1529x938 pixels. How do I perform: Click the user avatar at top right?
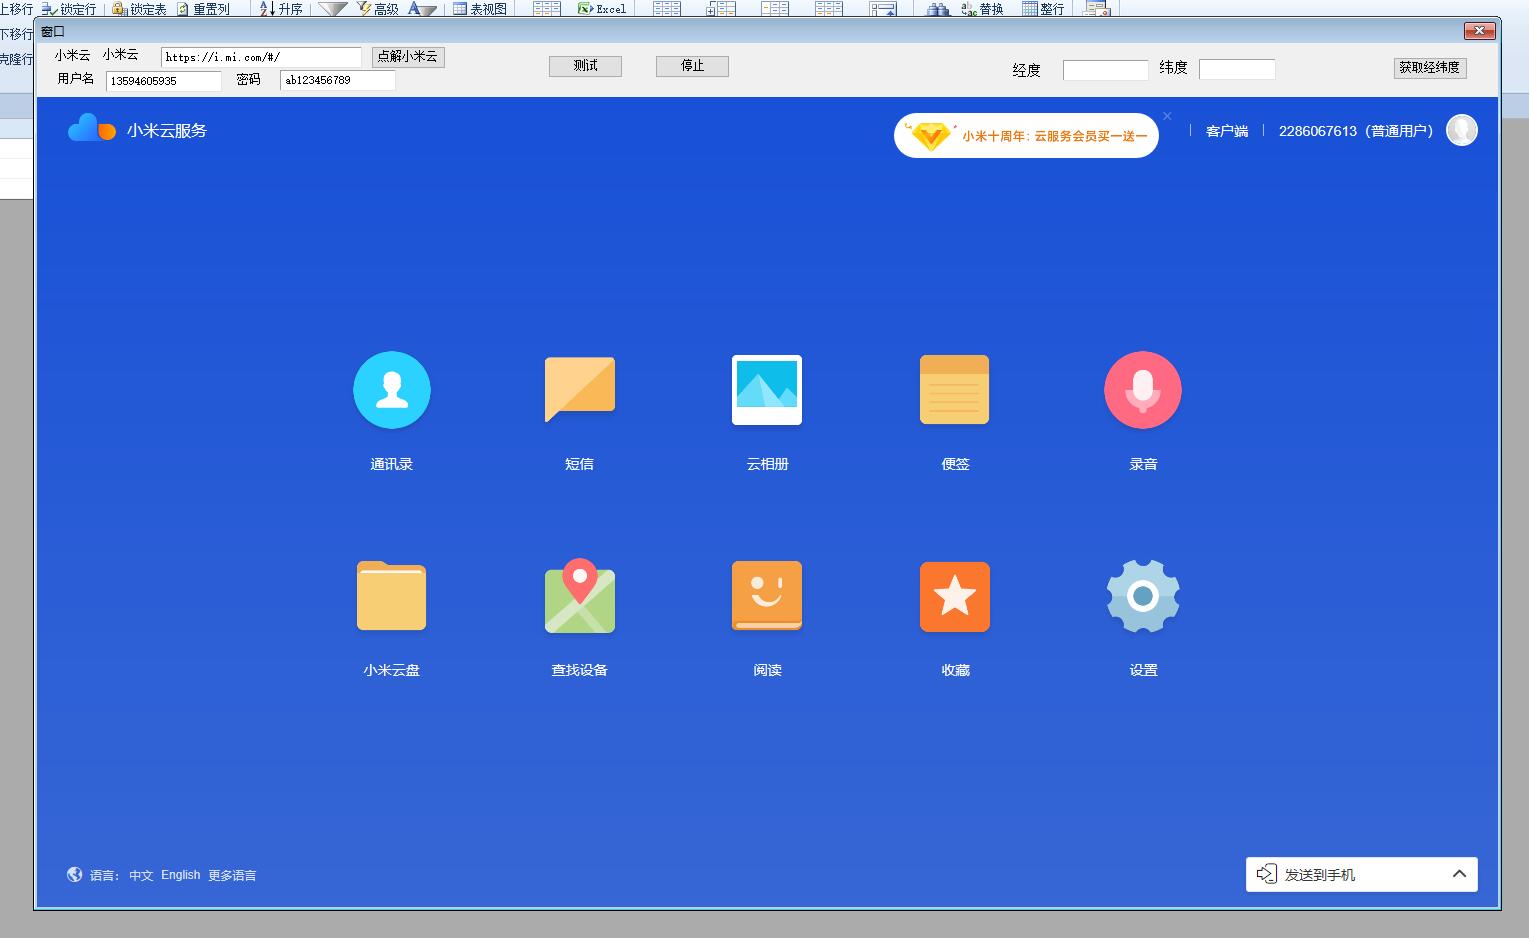coord(1461,130)
